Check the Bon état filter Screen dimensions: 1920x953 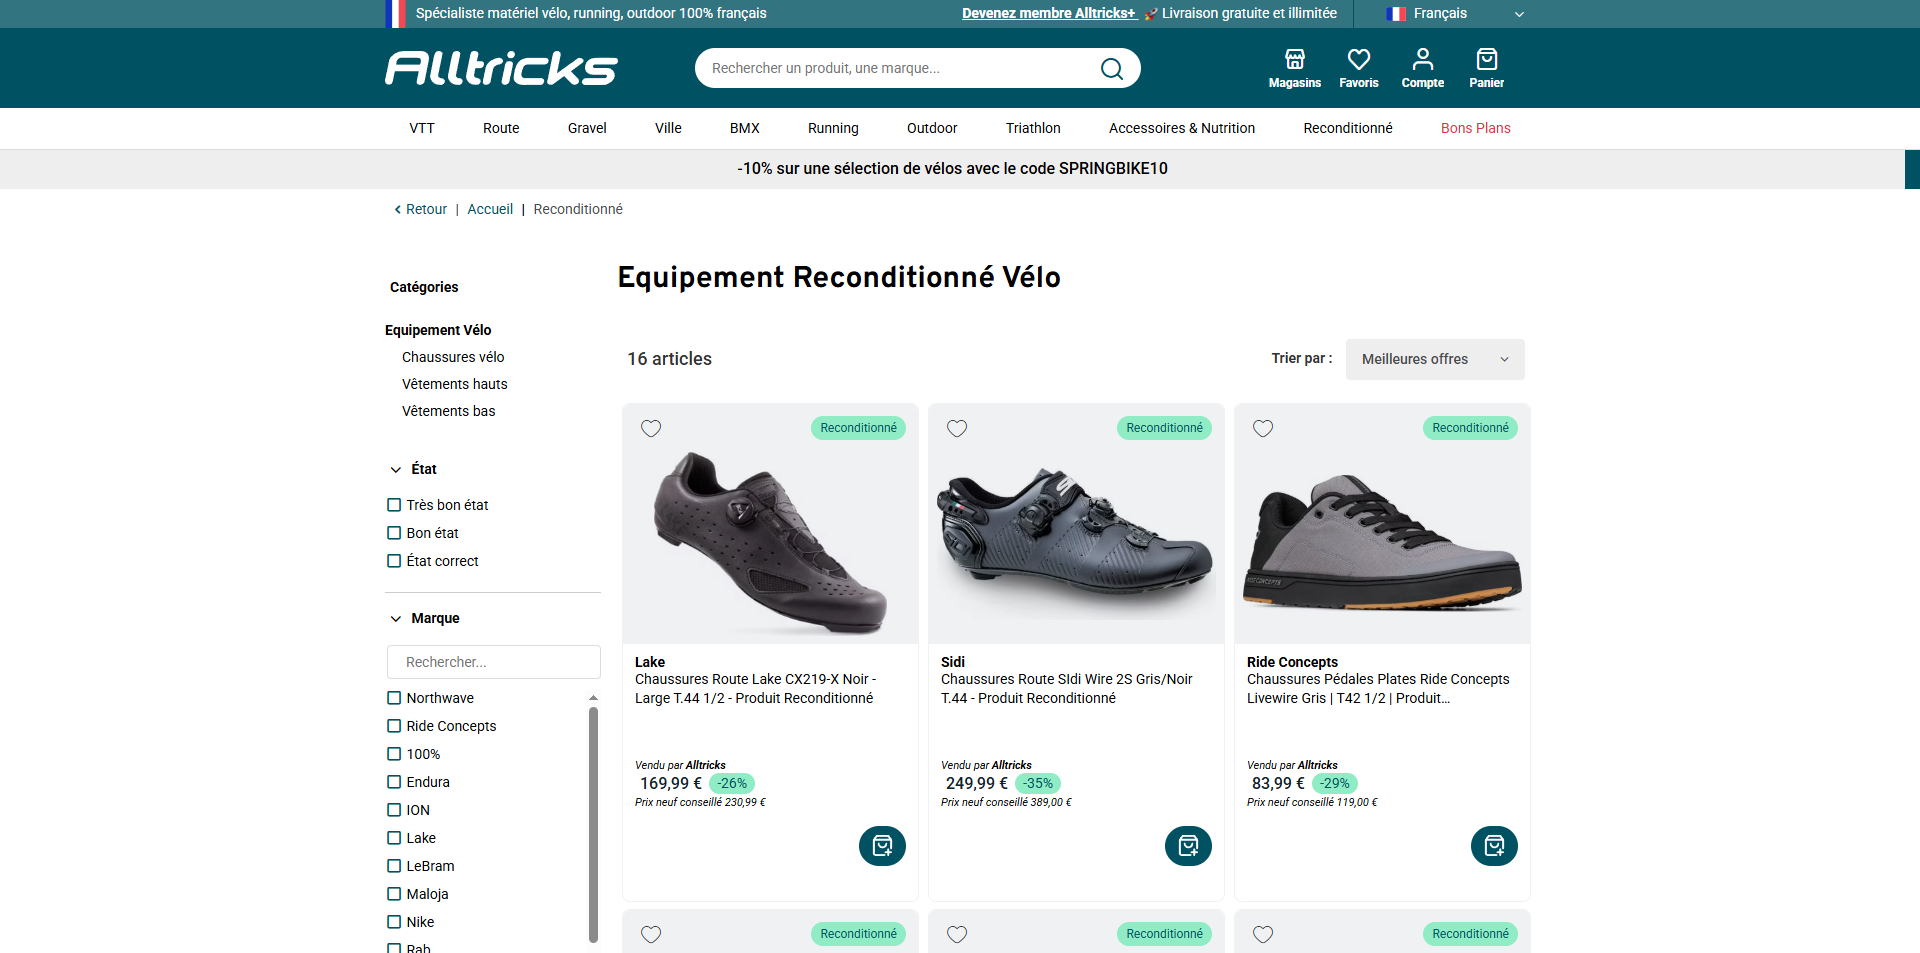pyautogui.click(x=394, y=533)
